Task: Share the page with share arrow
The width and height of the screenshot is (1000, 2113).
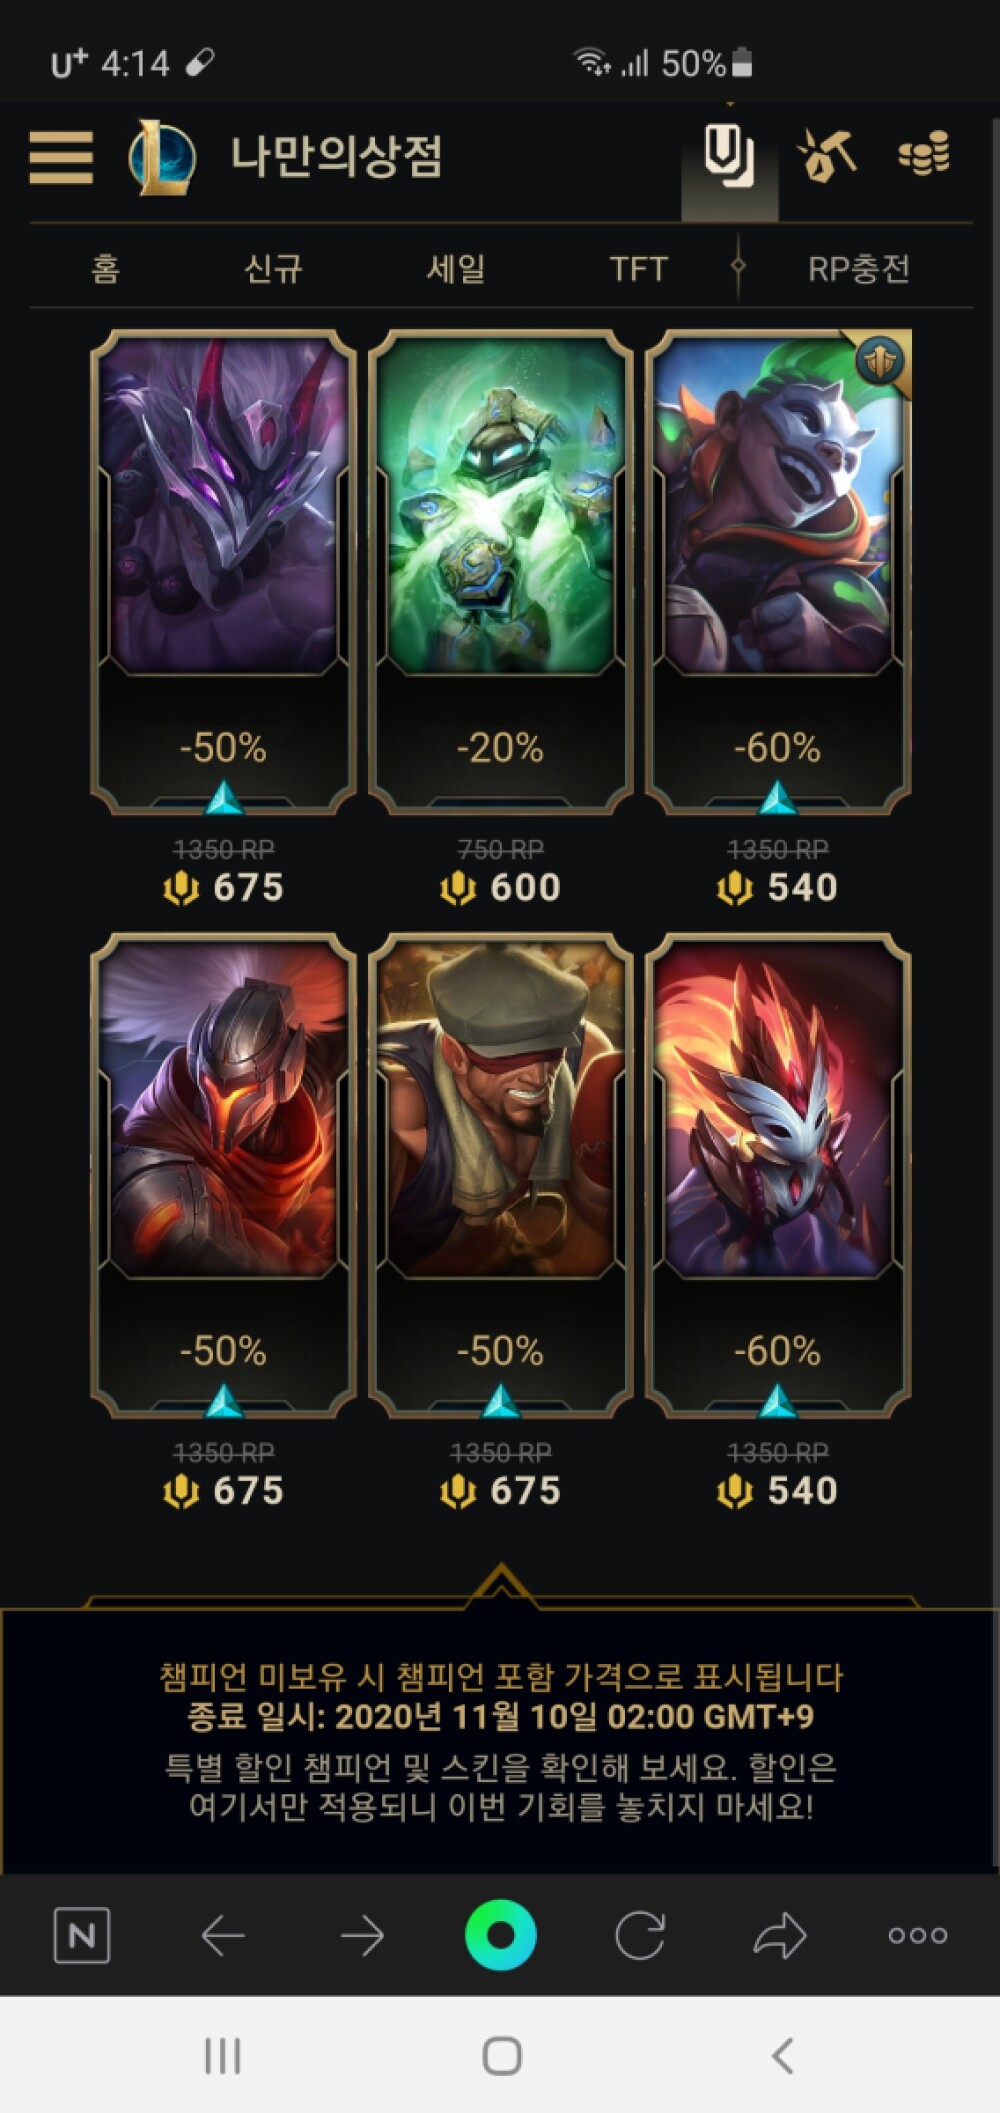Action: [779, 1934]
